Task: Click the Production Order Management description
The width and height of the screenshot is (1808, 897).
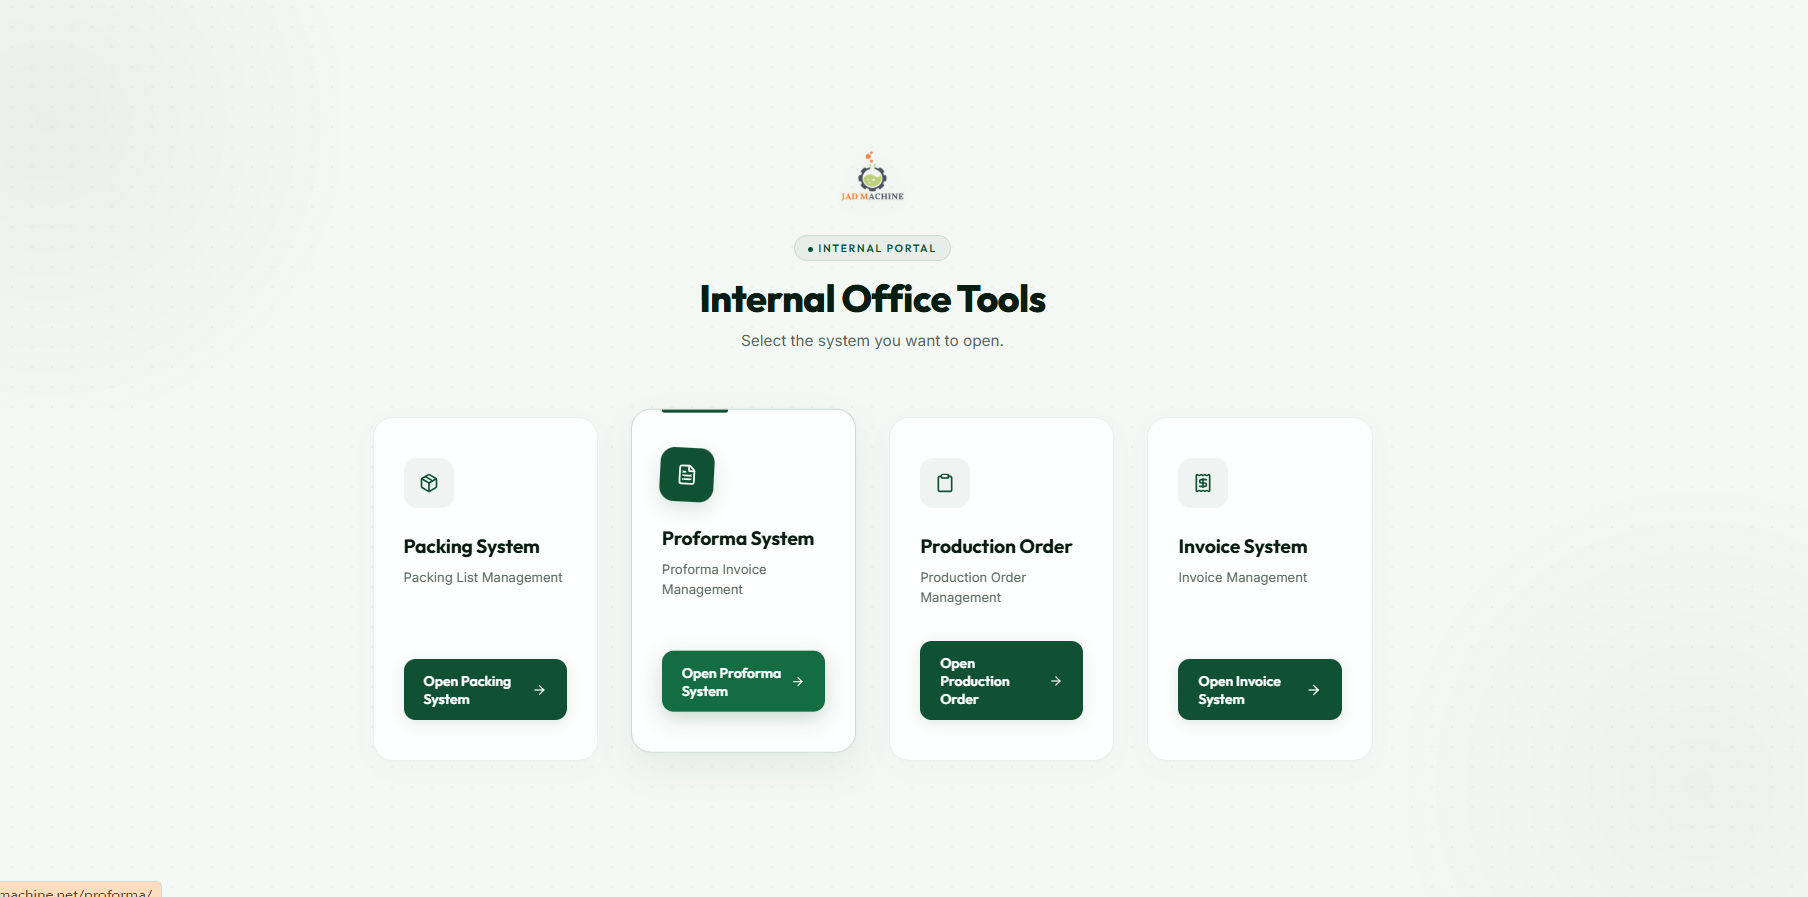Action: click(973, 588)
